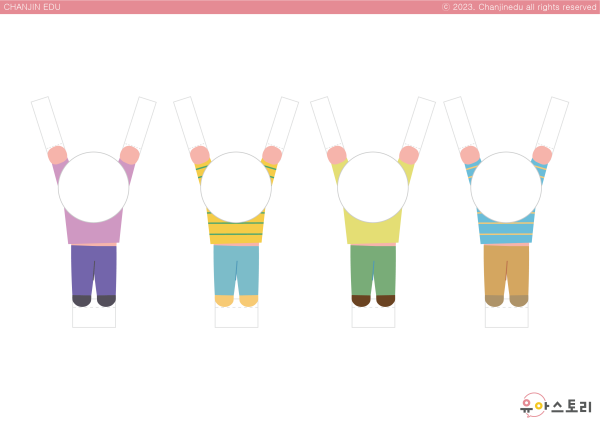This screenshot has width=600, height=424.
Task: Select the yellow striped-shirt figure's blank face circle
Action: click(x=236, y=187)
